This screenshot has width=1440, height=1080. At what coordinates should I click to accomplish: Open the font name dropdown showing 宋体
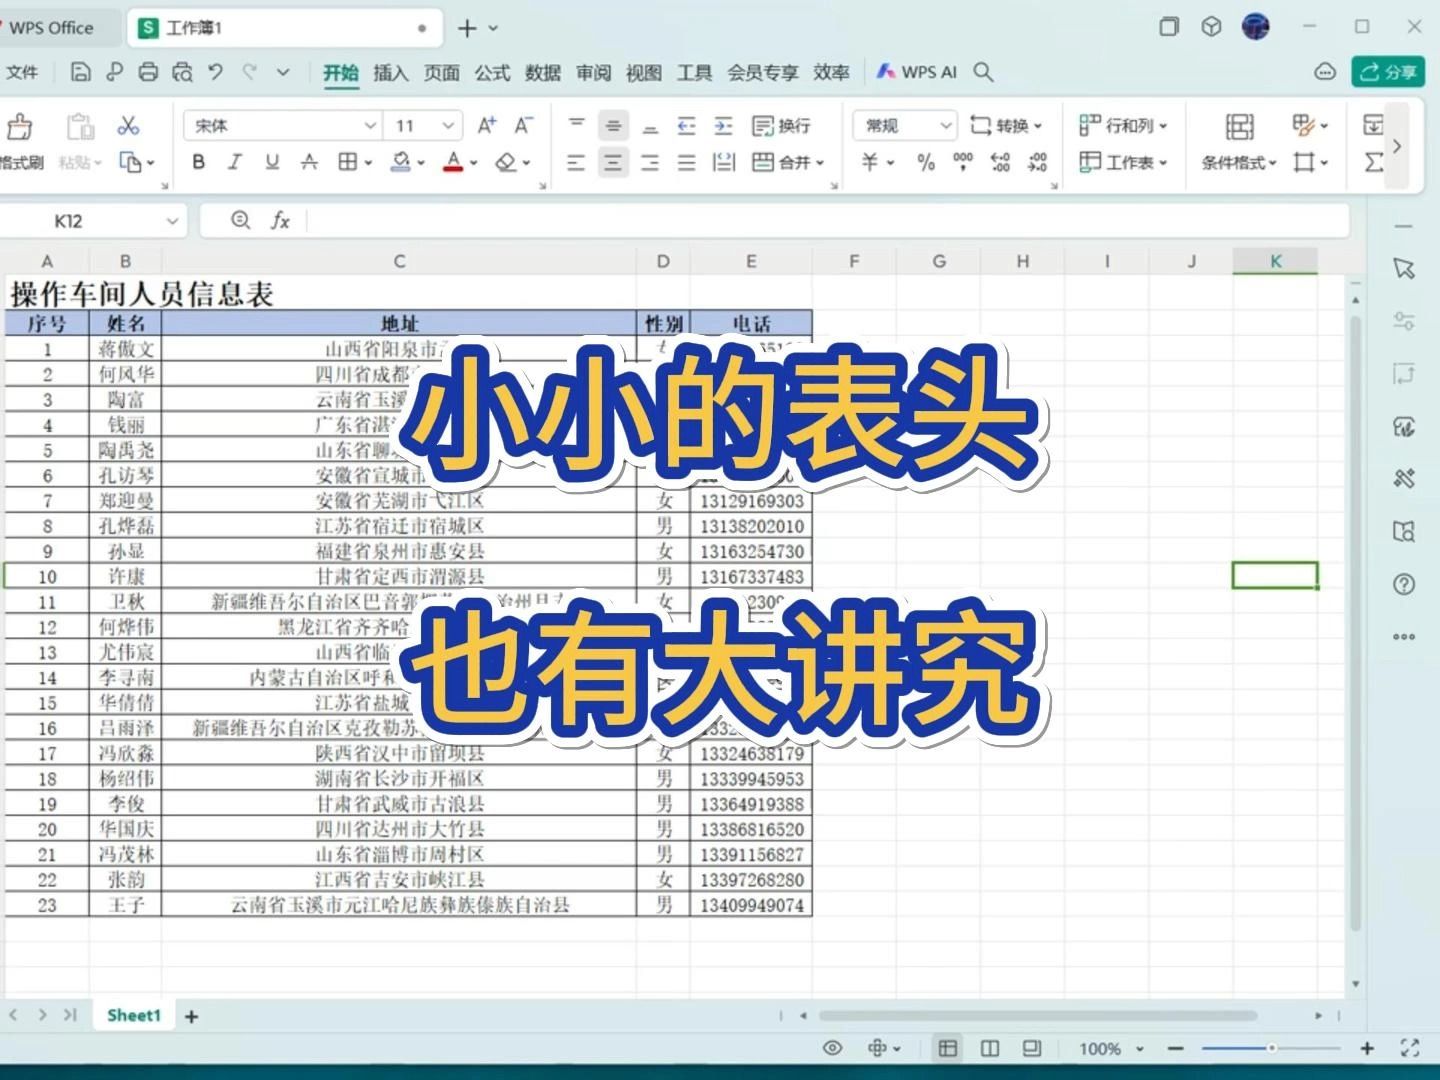click(x=282, y=125)
